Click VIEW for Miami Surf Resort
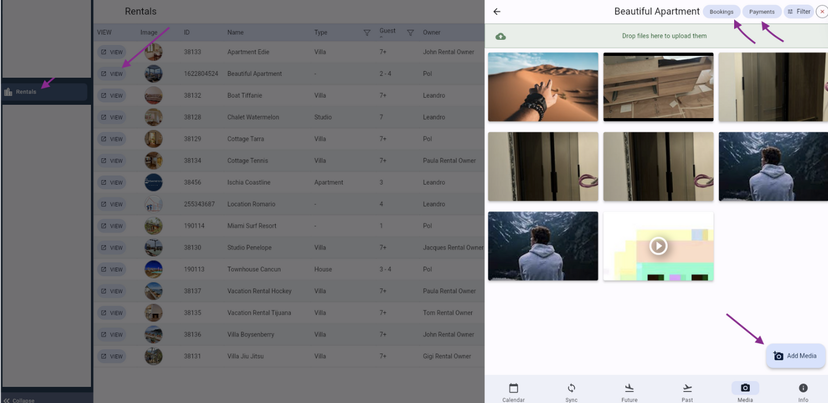The height and width of the screenshot is (403, 828). [x=111, y=226]
